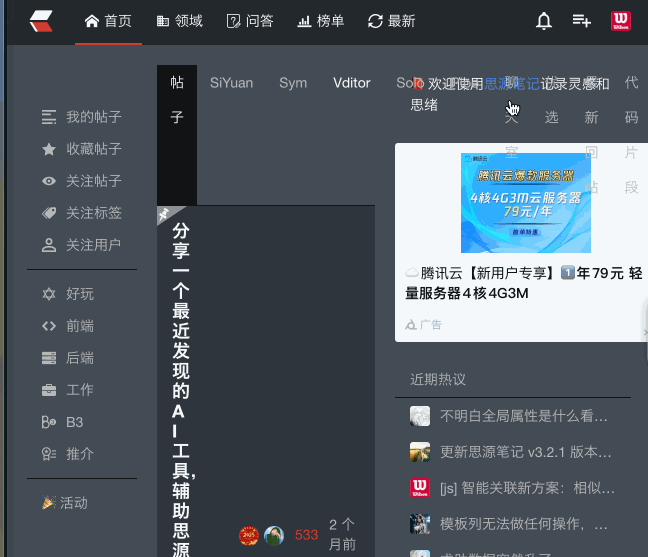The image size is (648, 557).
Task: Open 关注标签 in the sidebar
Action: coord(82,213)
